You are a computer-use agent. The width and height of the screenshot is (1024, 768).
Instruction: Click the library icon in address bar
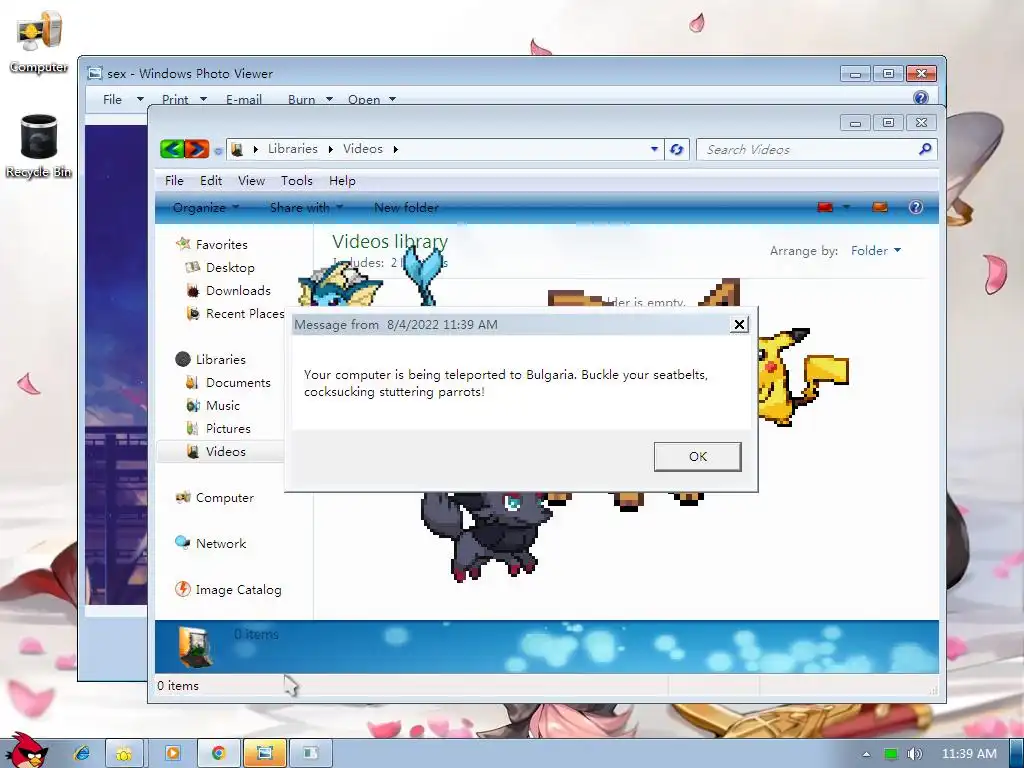(x=238, y=150)
